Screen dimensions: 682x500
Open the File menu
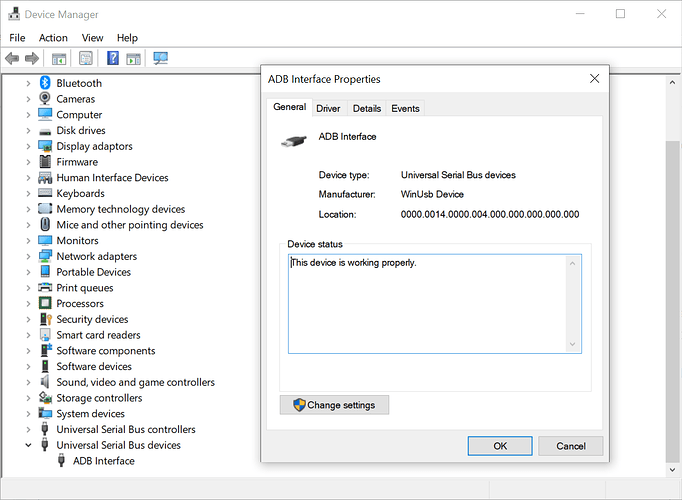point(17,38)
